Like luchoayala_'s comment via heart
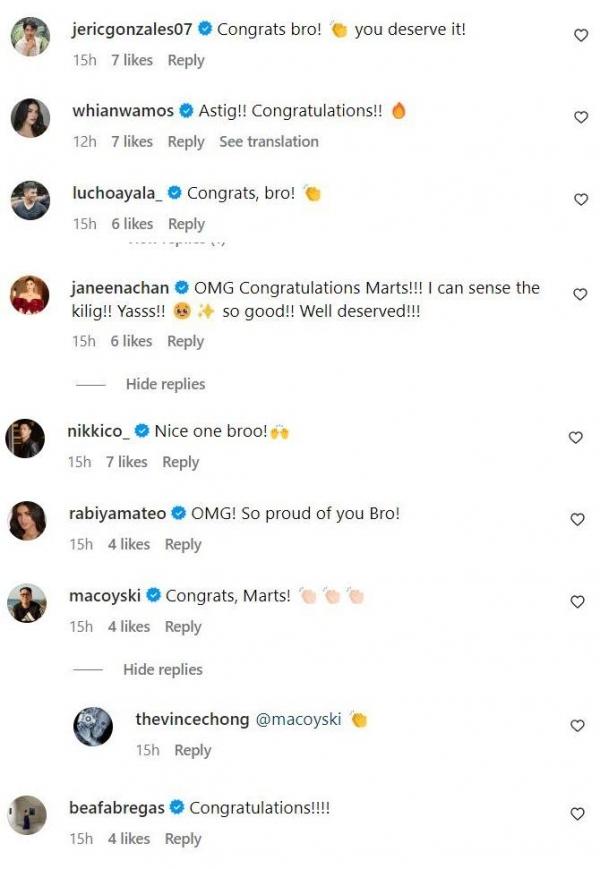 click(581, 199)
